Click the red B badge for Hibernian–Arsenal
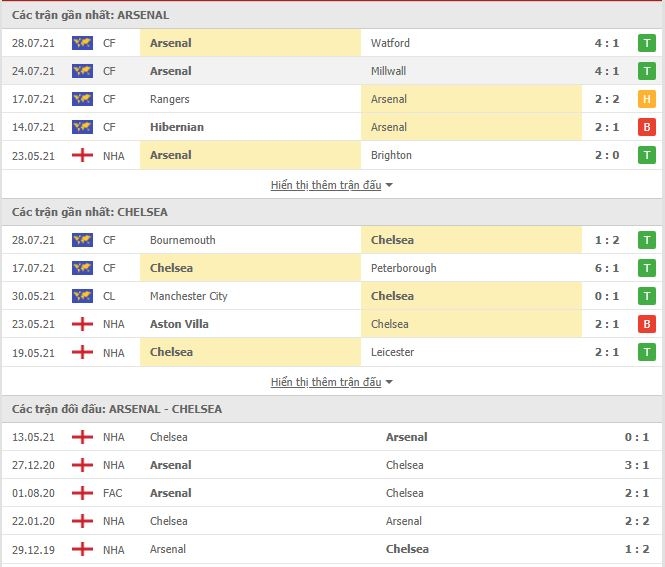665x567 pixels. pos(646,127)
